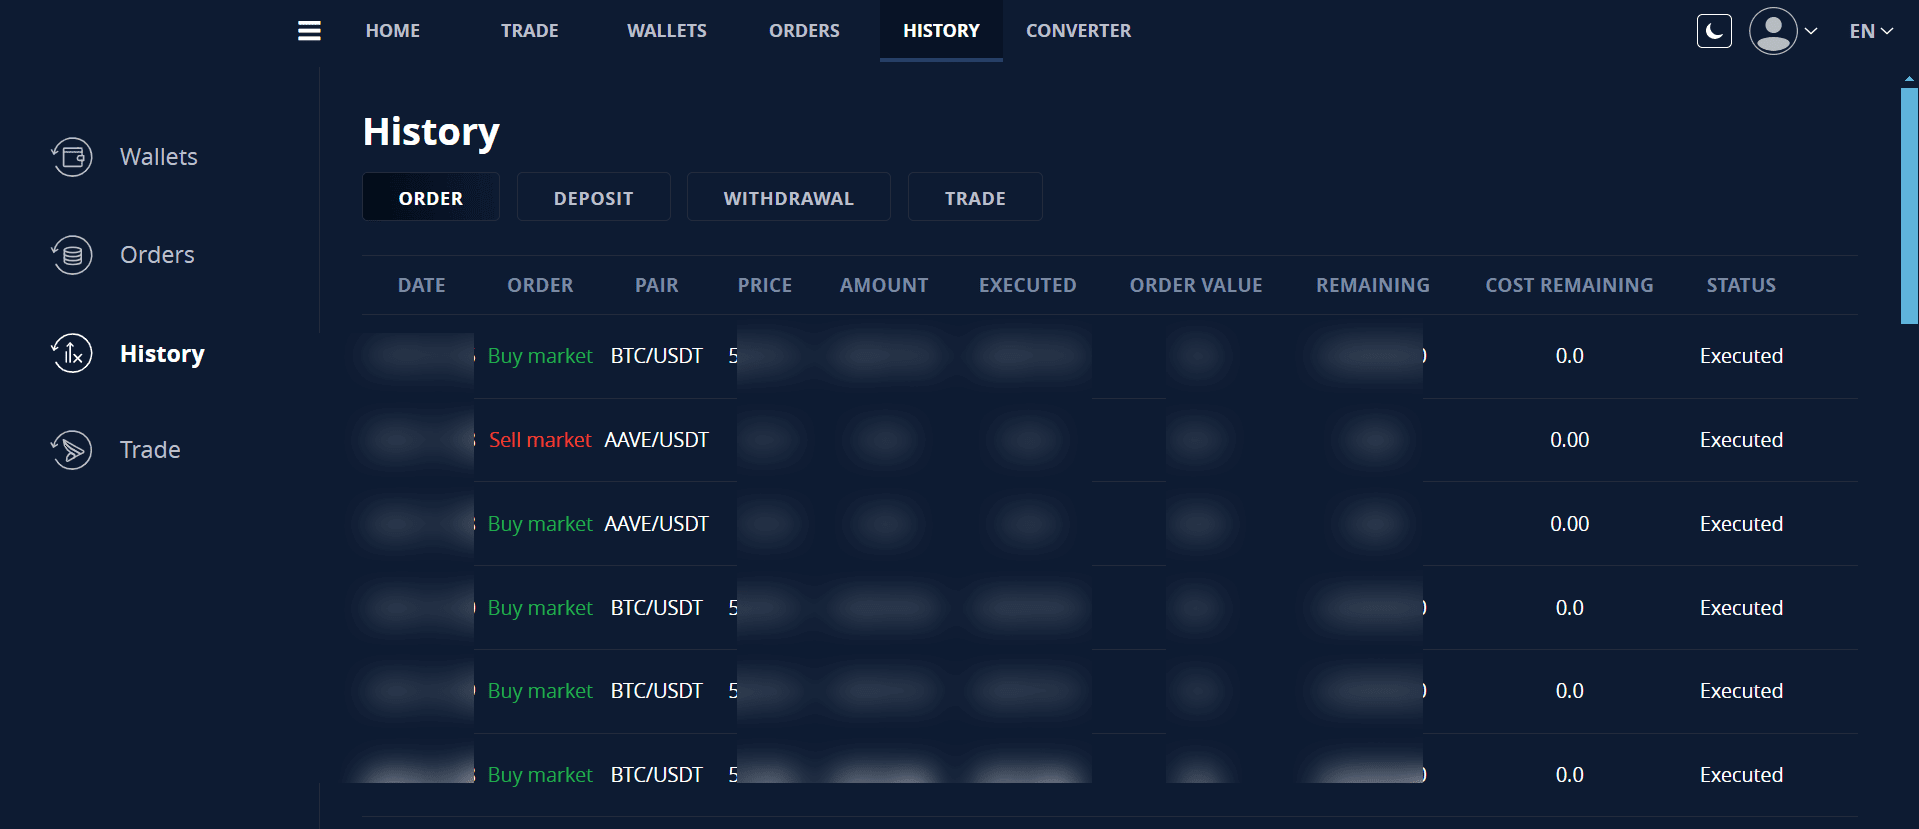Open the Converter page in top navigation

[x=1078, y=31]
